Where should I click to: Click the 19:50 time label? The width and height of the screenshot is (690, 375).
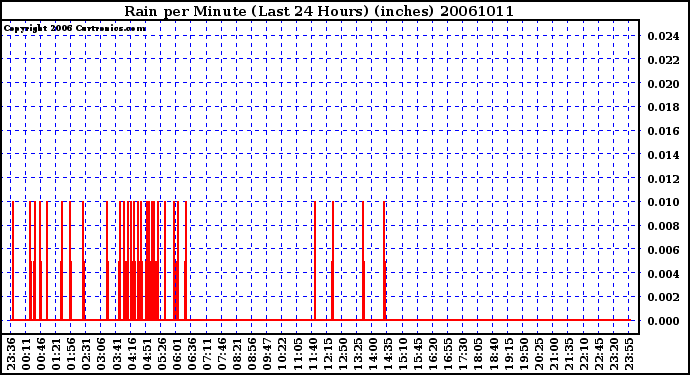523,354
